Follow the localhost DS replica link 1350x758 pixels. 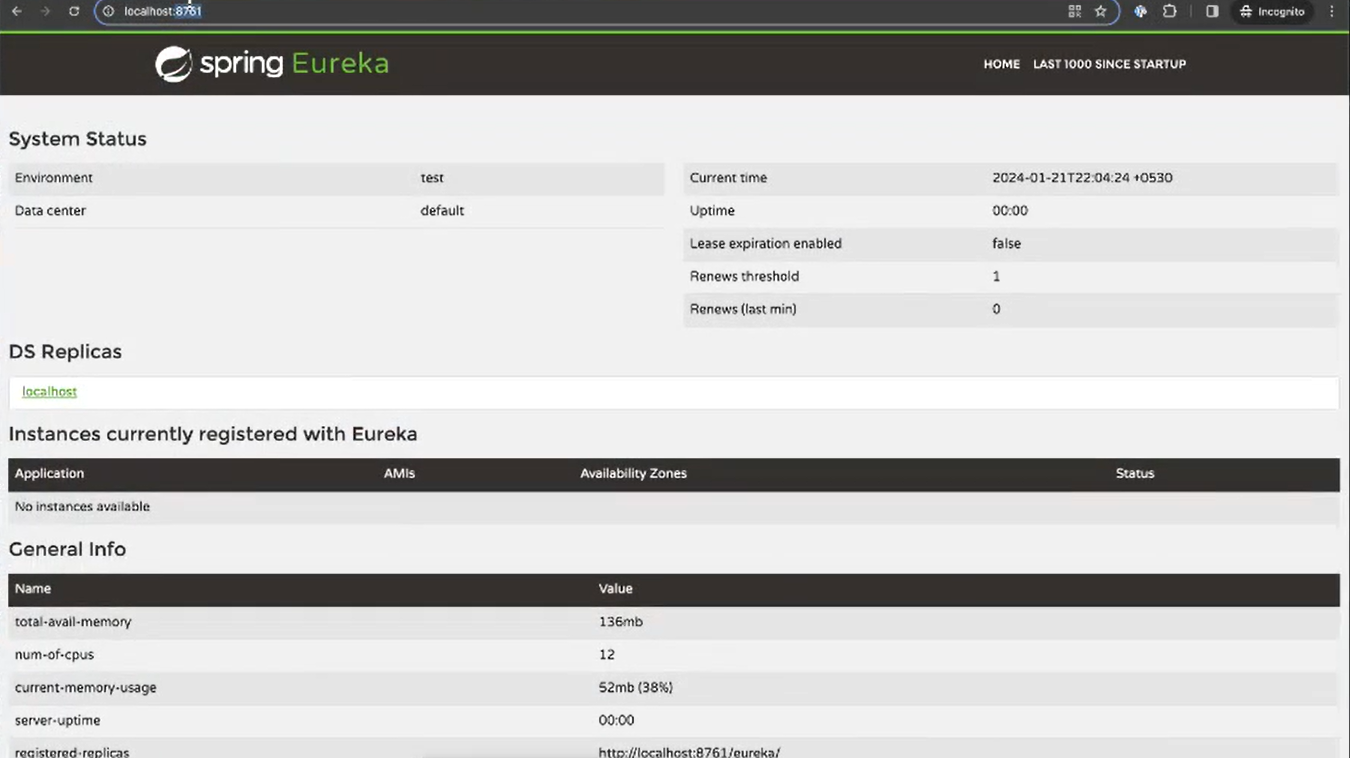coord(49,392)
